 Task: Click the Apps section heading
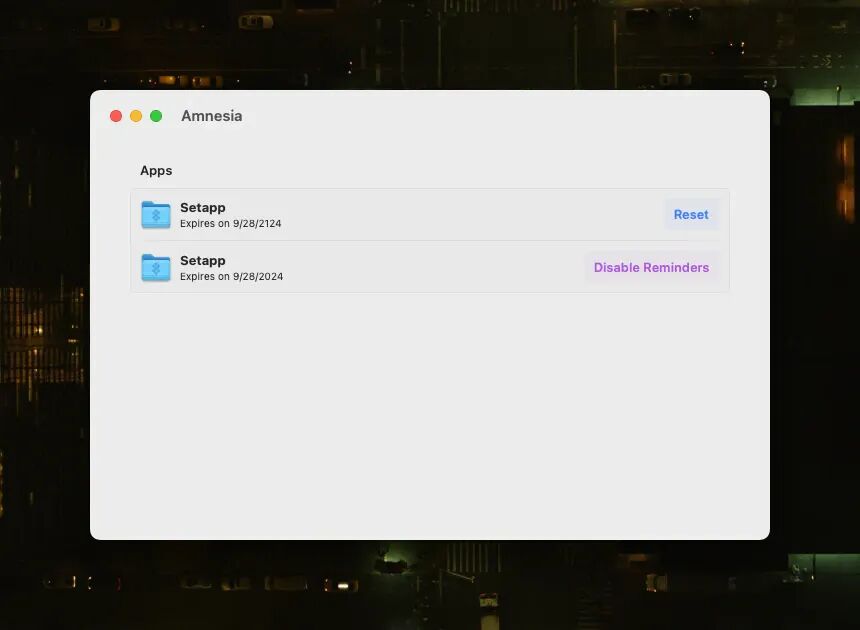click(156, 171)
